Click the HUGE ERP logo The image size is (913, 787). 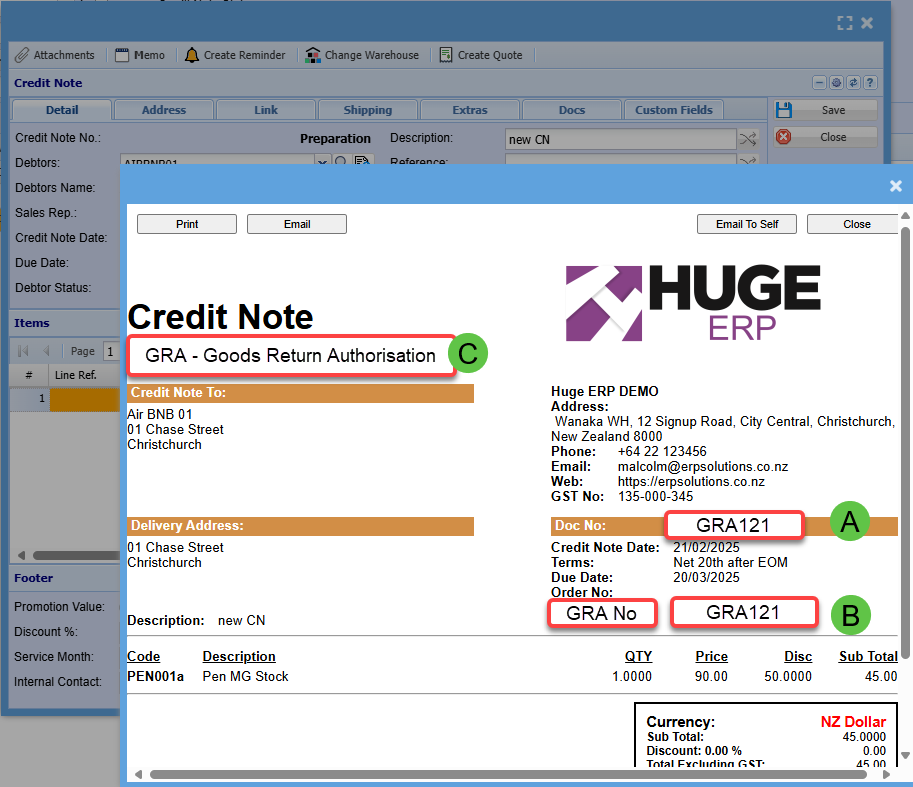click(693, 303)
